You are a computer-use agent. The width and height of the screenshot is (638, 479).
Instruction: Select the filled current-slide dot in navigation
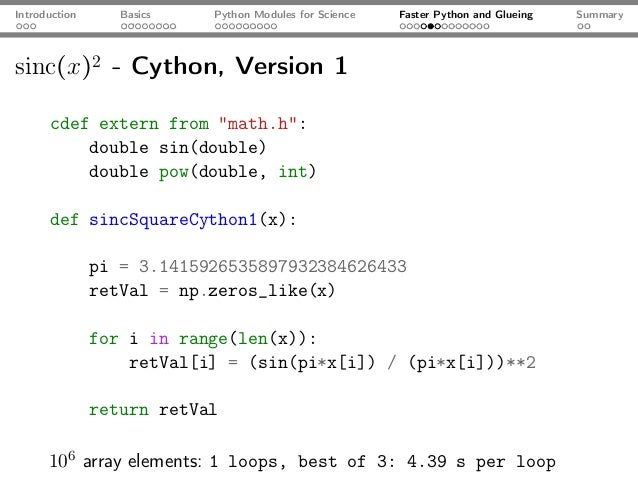click(x=431, y=26)
